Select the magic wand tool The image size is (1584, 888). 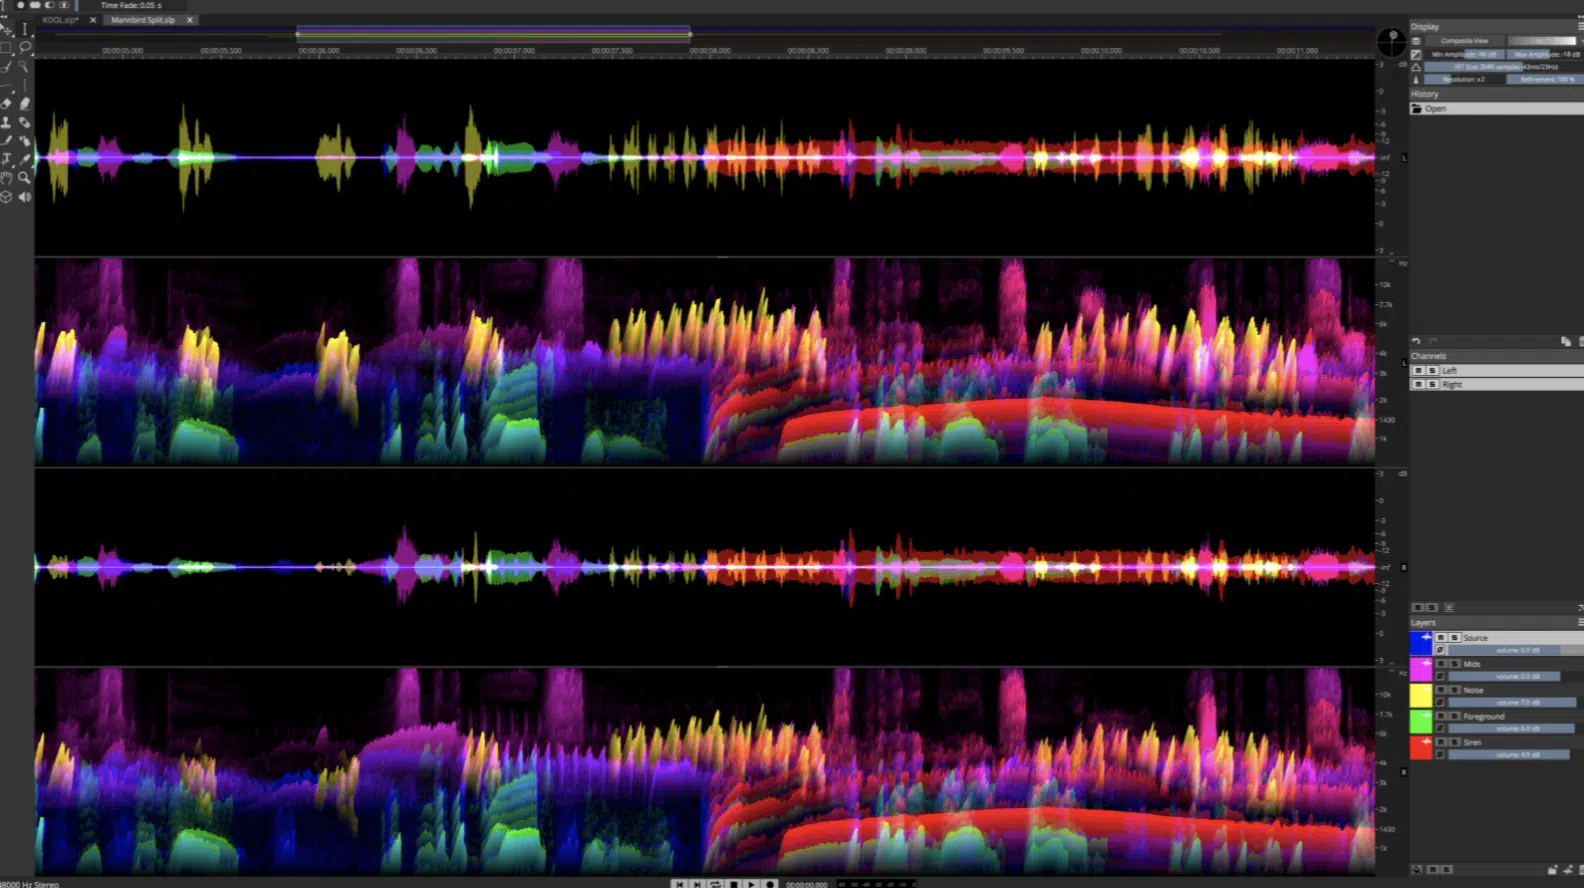click(24, 66)
